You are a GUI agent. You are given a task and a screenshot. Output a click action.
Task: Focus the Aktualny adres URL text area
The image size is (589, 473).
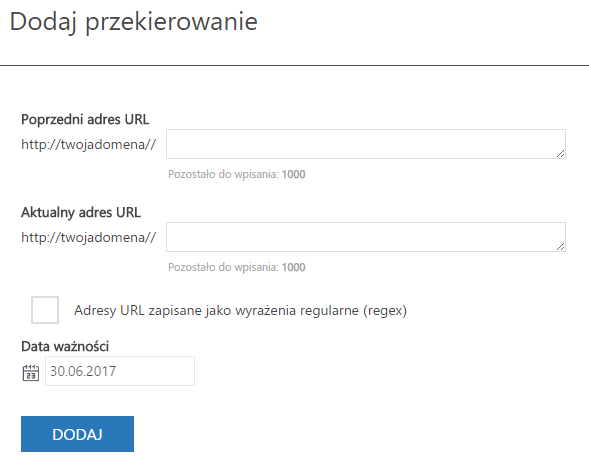[366, 237]
